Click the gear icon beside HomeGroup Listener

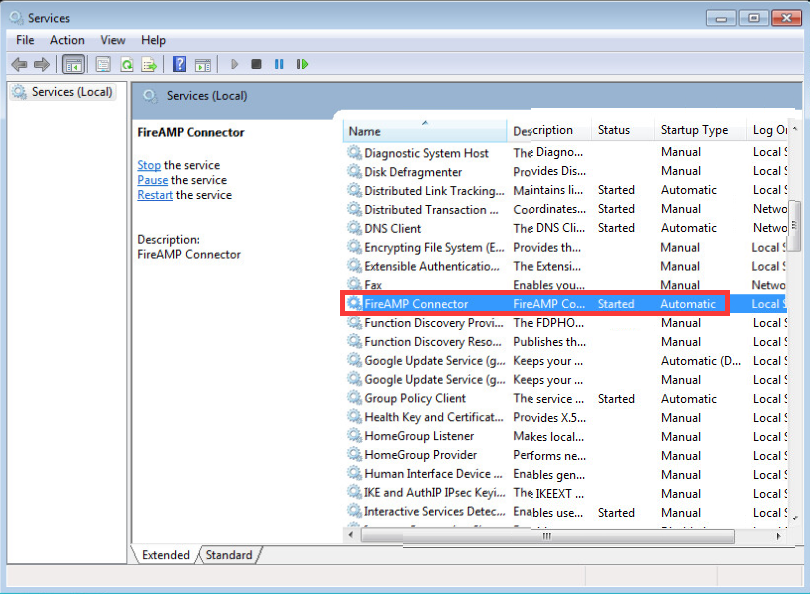click(354, 436)
